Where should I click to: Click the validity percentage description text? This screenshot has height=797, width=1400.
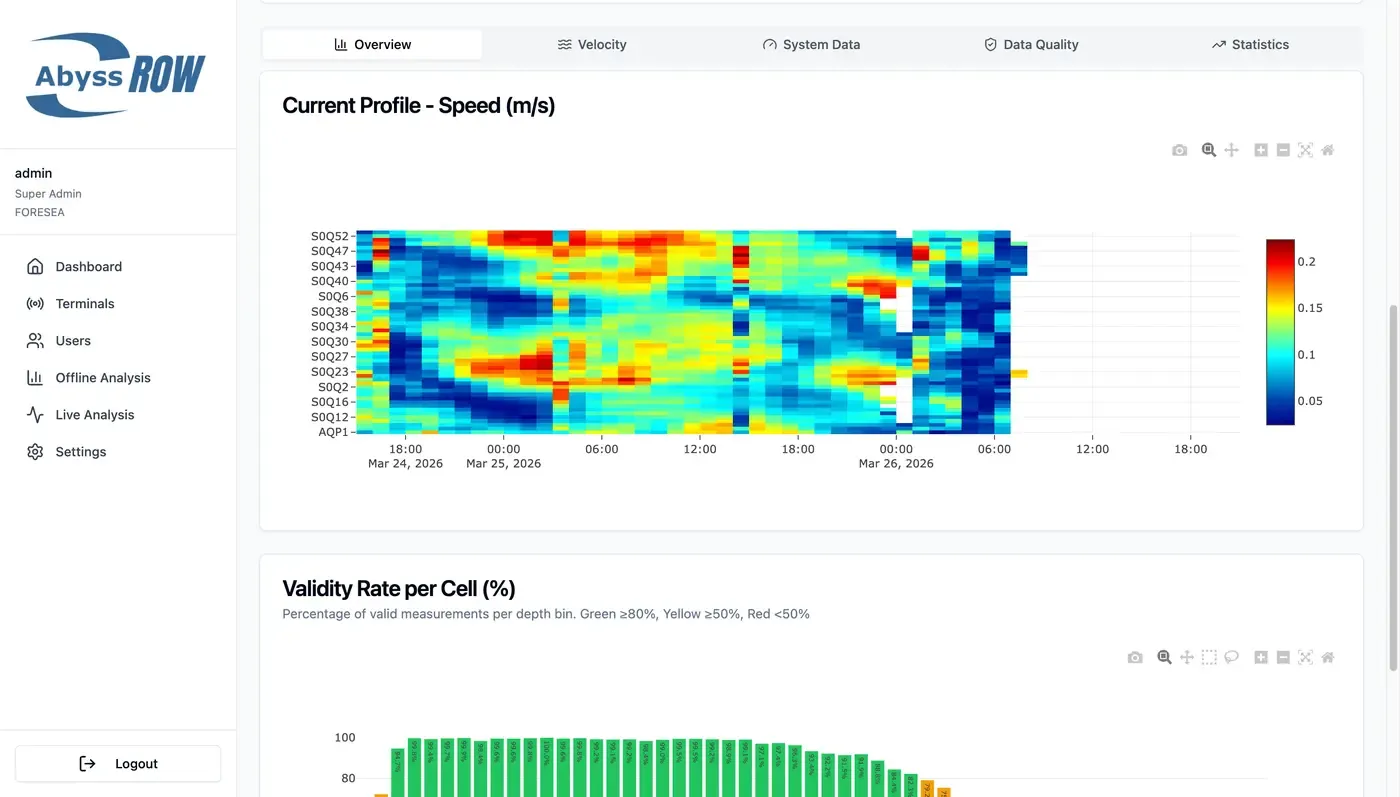click(x=546, y=614)
